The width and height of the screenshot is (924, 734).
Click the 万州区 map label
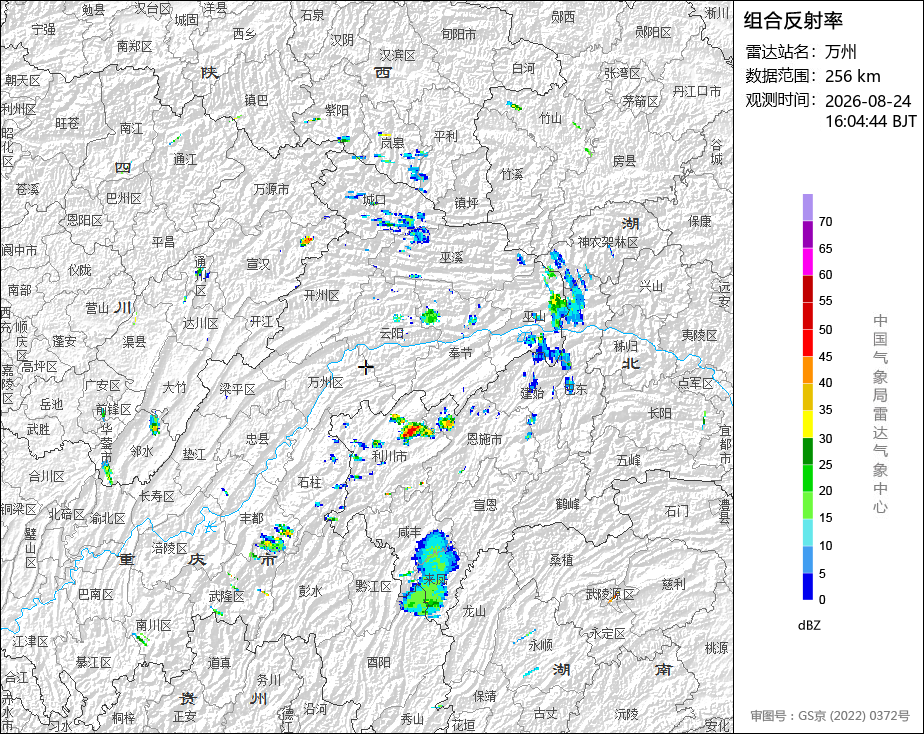[325, 382]
